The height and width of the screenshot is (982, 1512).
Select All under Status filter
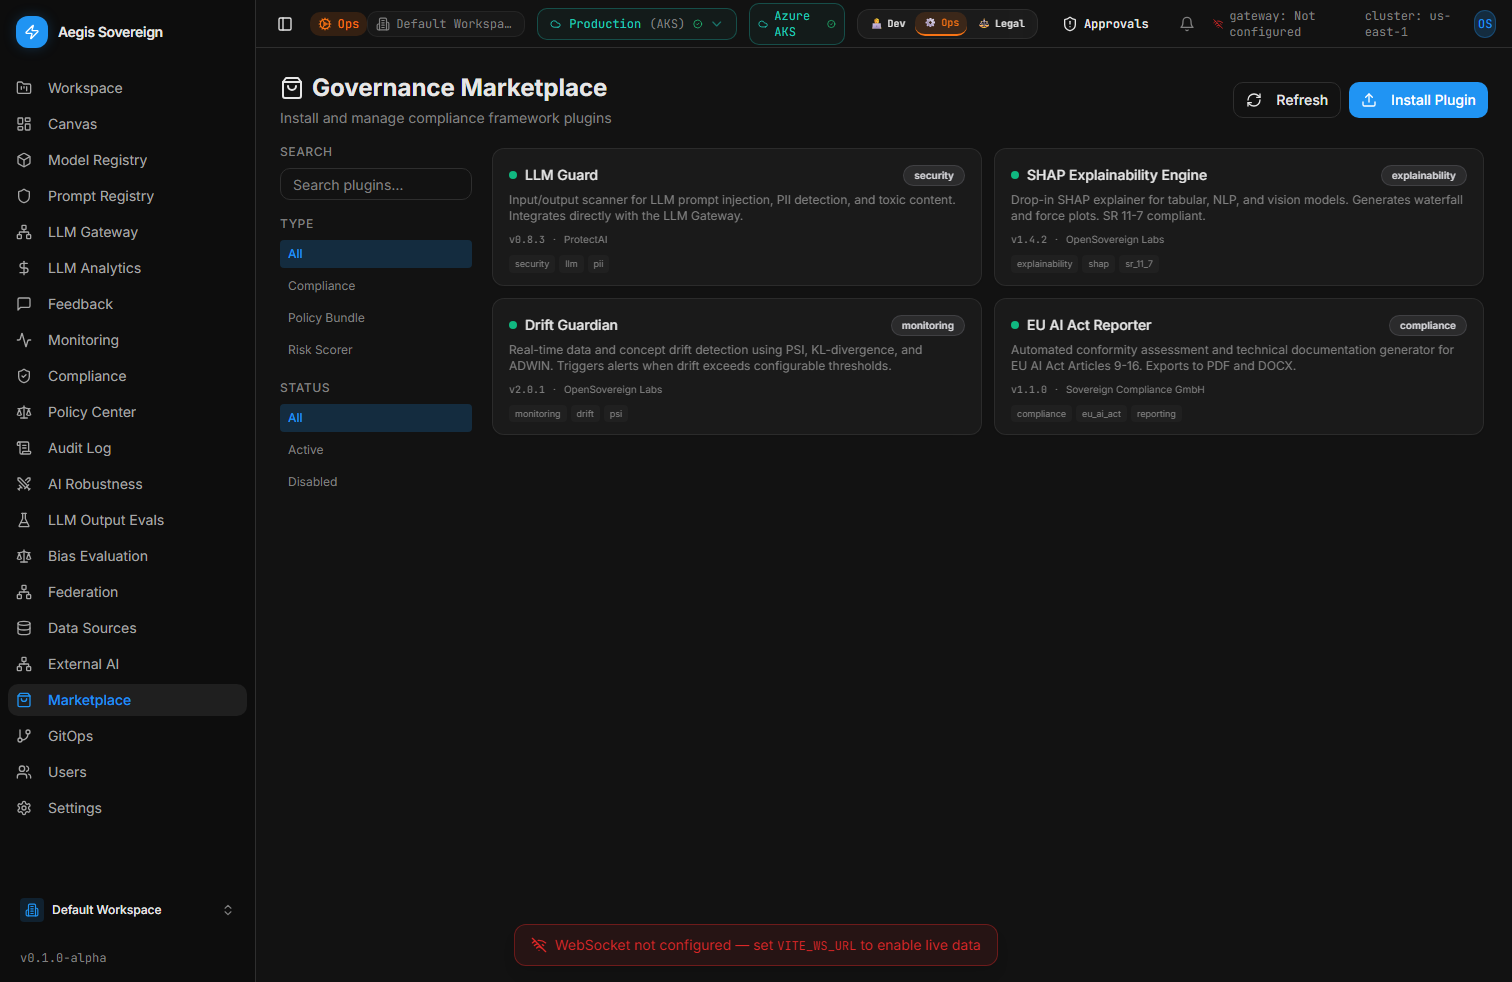pyautogui.click(x=376, y=418)
